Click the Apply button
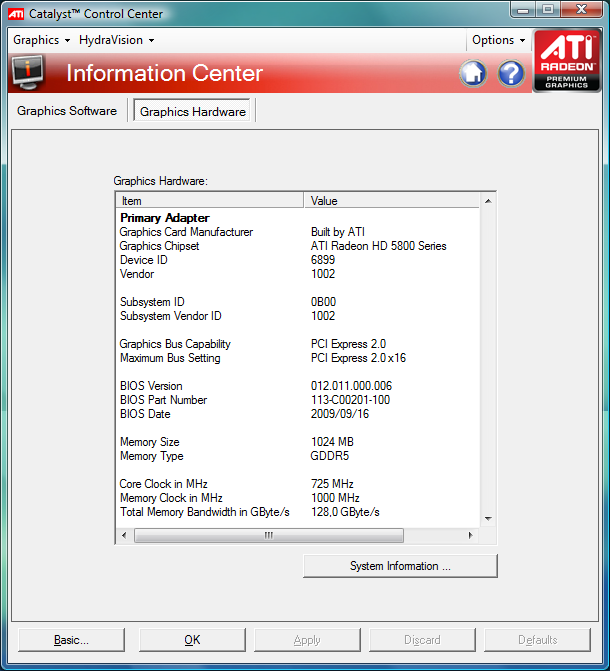The height and width of the screenshot is (671, 610). tap(307, 640)
